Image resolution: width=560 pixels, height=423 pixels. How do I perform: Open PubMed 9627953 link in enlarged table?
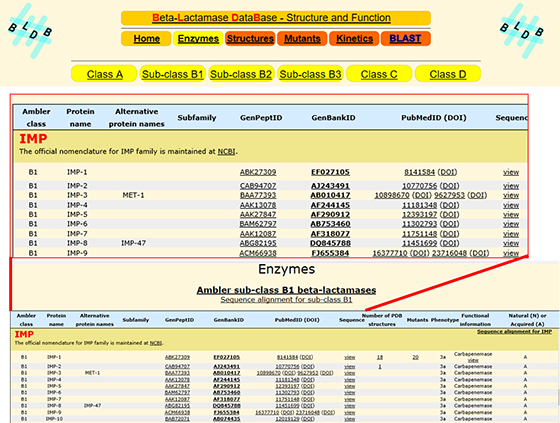click(x=449, y=195)
